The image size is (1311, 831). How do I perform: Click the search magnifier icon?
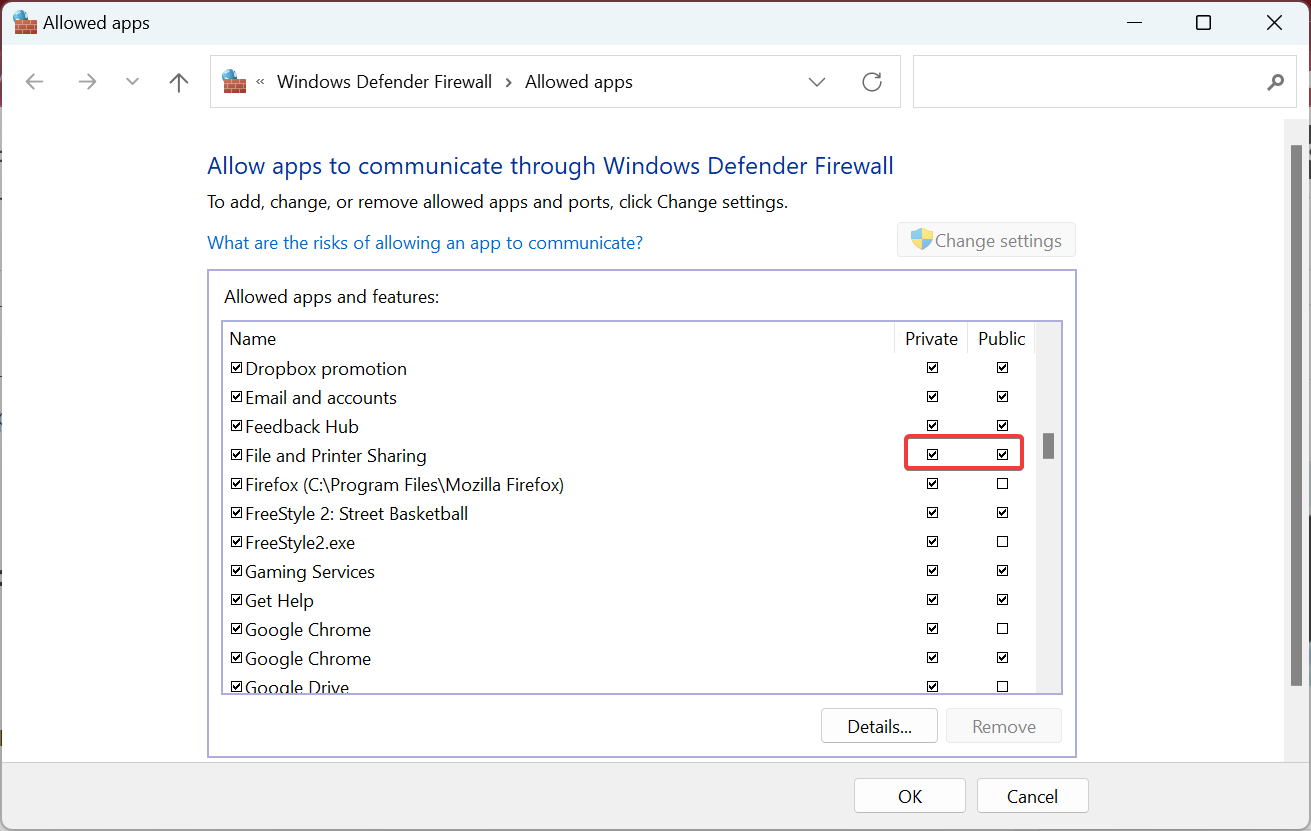tap(1275, 82)
